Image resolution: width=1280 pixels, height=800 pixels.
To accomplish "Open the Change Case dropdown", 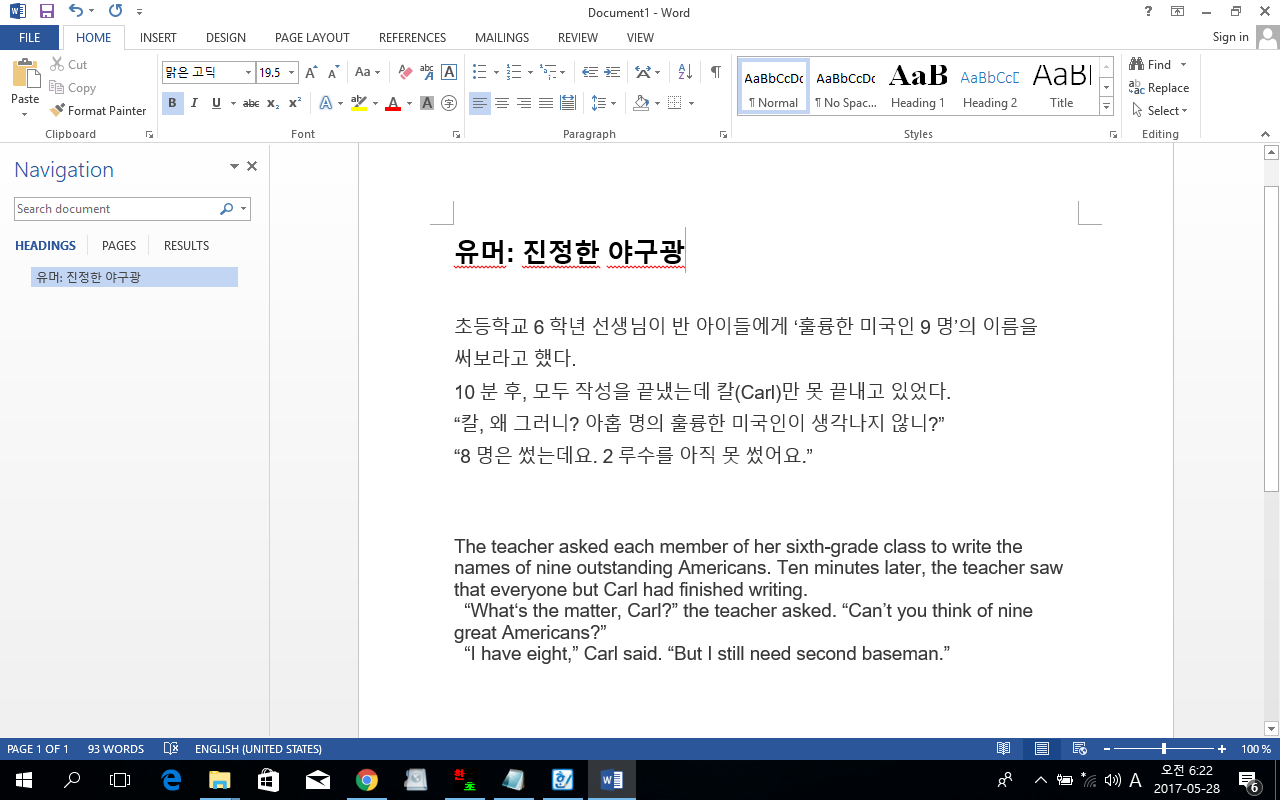I will [x=367, y=72].
